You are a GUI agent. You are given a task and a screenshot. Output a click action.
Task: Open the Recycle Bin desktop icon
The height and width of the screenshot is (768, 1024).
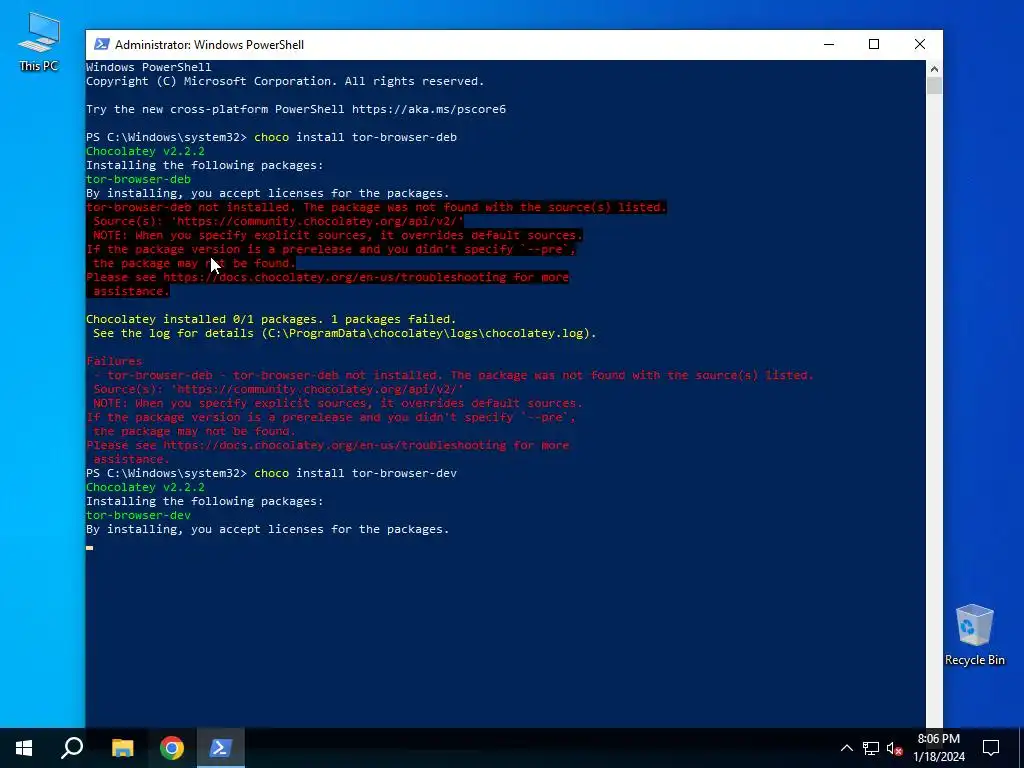click(974, 634)
